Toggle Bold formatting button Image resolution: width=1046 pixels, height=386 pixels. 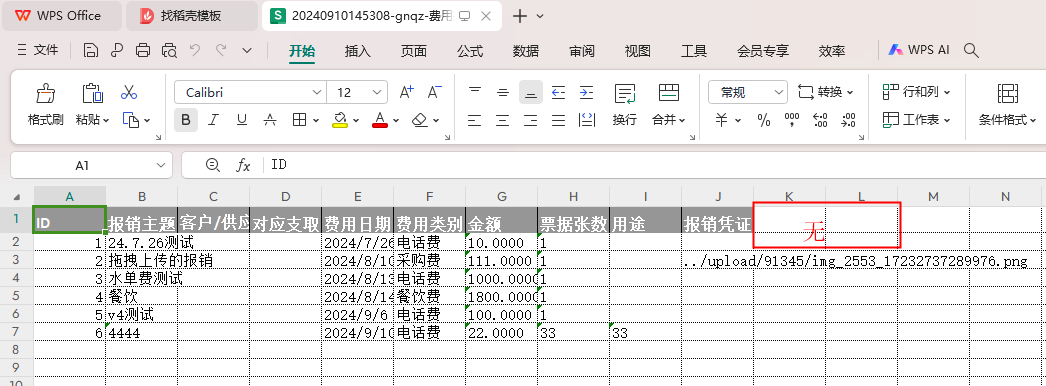coord(186,120)
